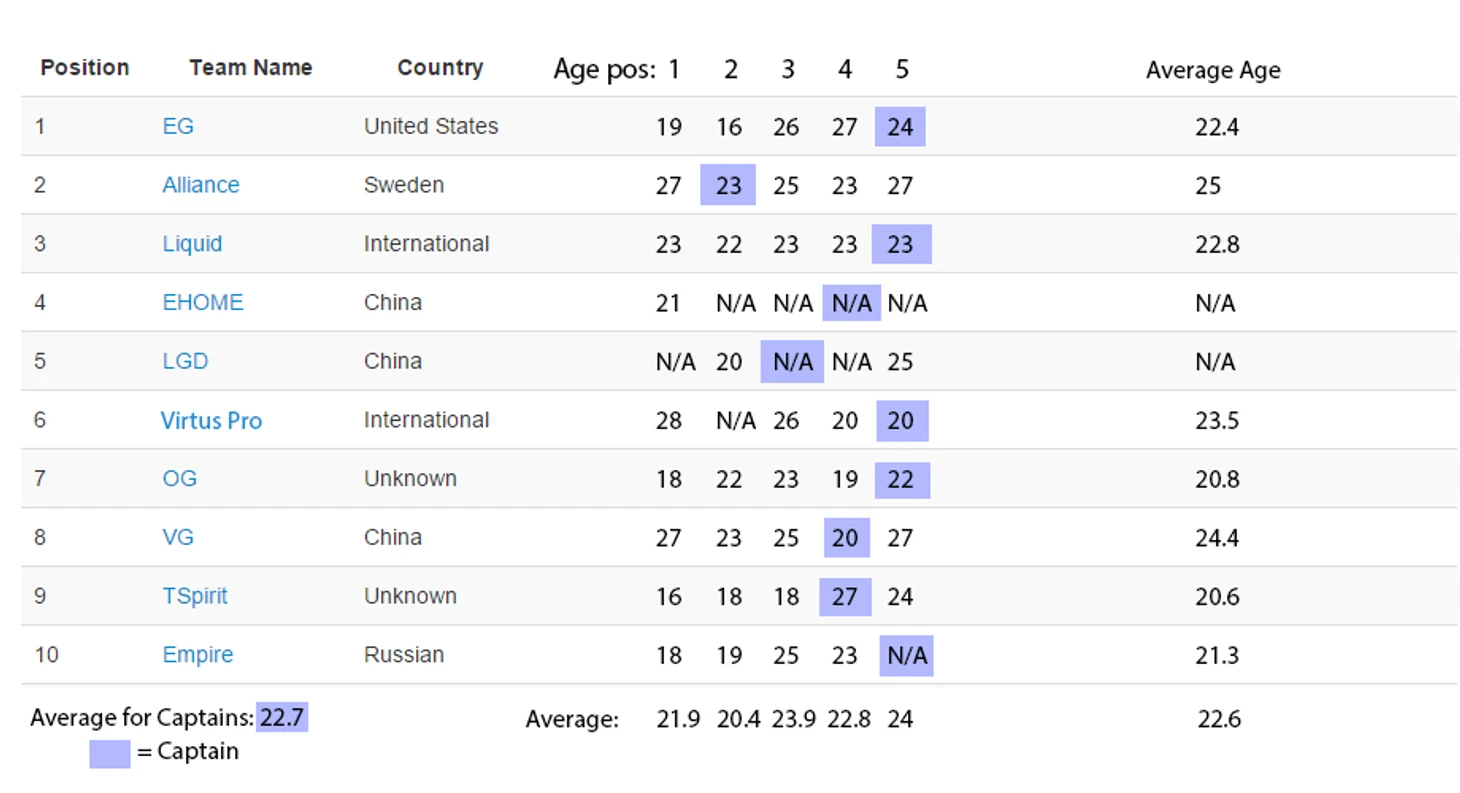Select Alliance's highlighted captain age 23

pos(728,185)
